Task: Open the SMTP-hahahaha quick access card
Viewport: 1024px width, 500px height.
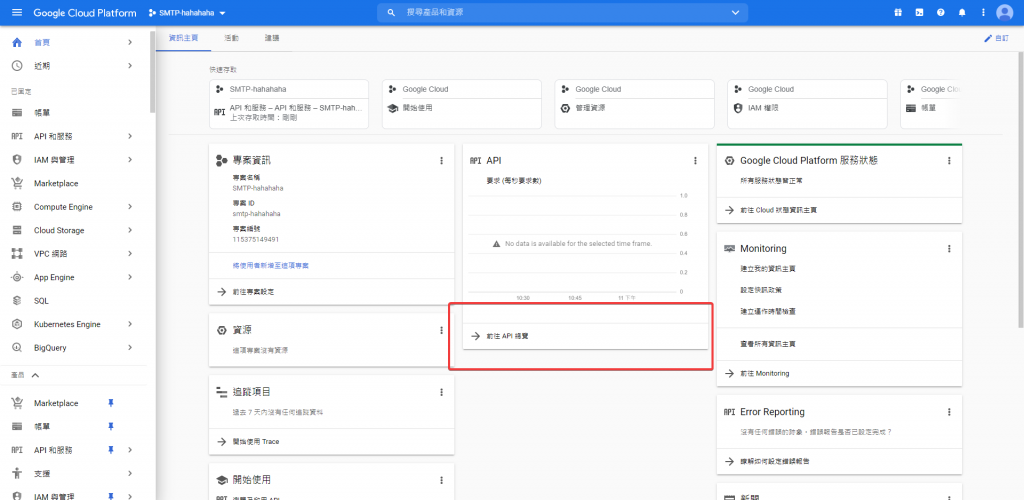Action: [x=289, y=104]
